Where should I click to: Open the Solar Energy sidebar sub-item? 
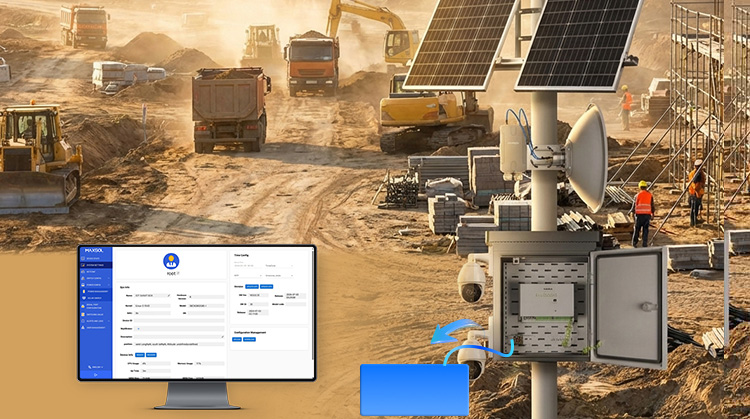tap(96, 298)
